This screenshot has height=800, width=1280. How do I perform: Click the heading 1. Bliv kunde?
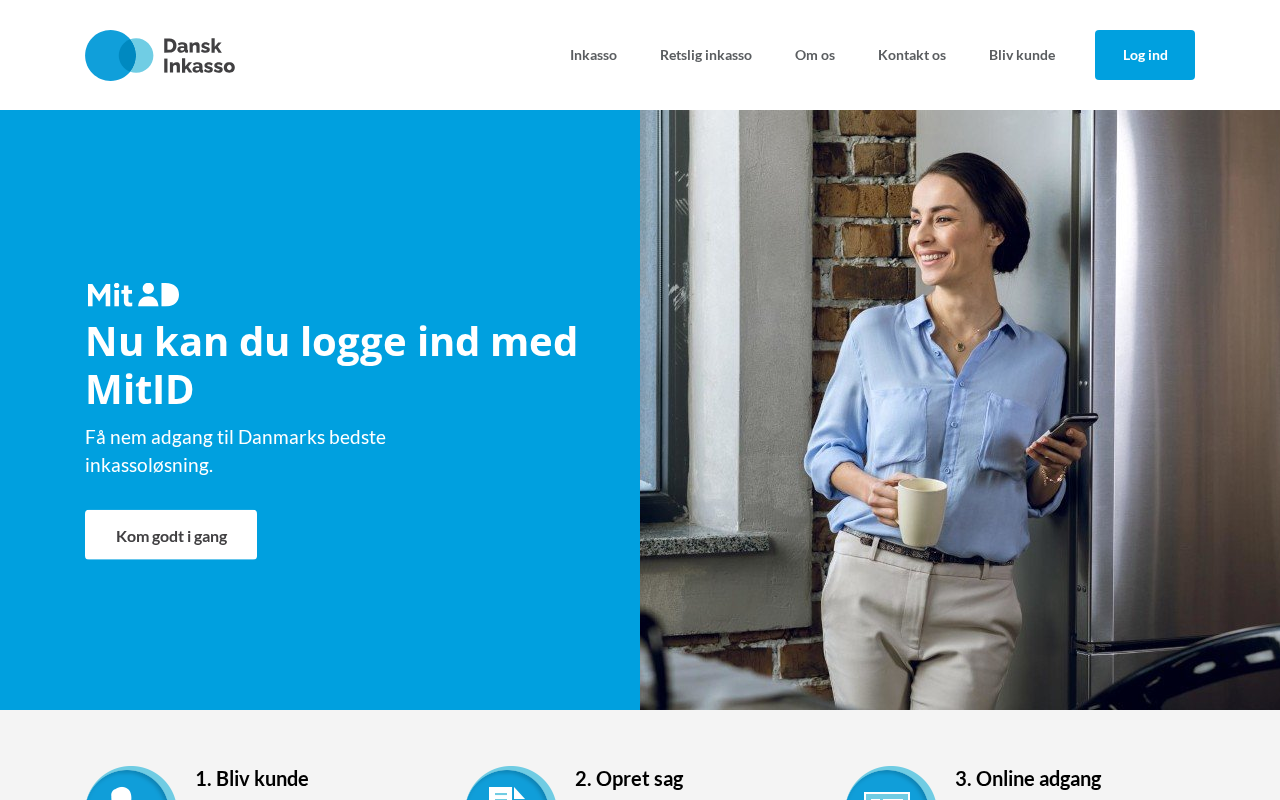252,778
